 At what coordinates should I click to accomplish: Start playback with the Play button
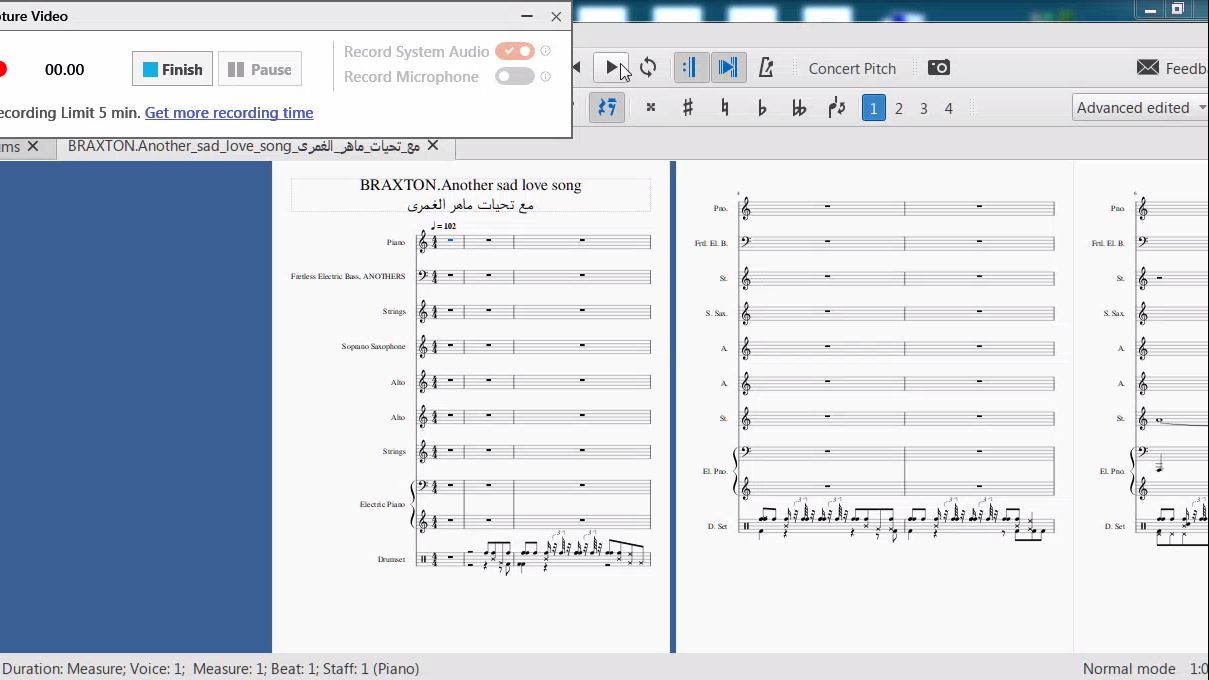(x=610, y=68)
